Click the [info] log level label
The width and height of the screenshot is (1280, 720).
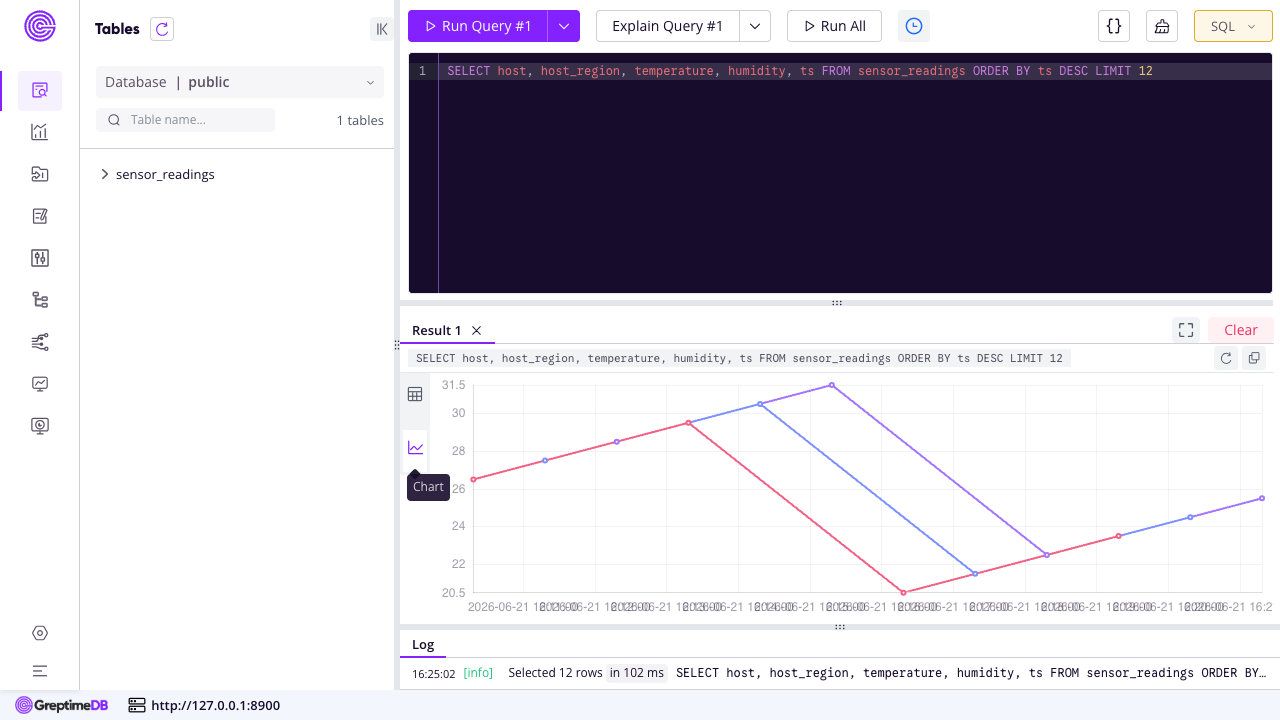coord(478,673)
